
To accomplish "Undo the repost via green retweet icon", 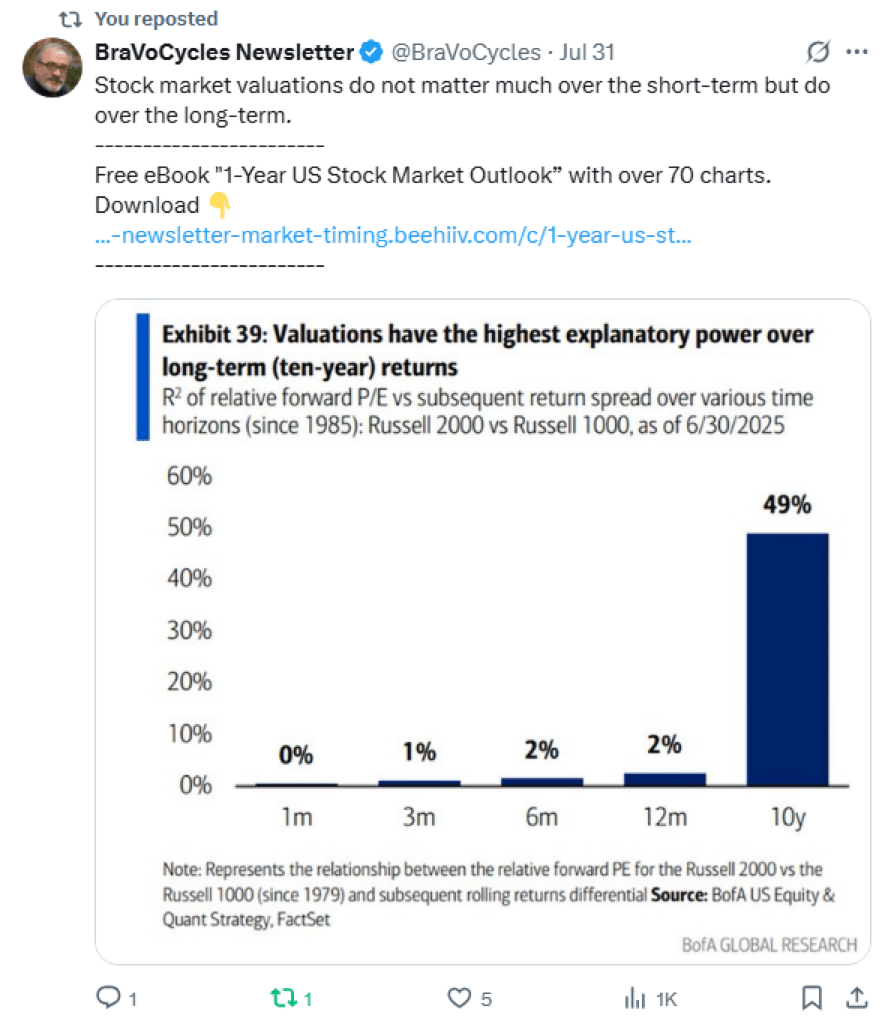I will 283,998.
